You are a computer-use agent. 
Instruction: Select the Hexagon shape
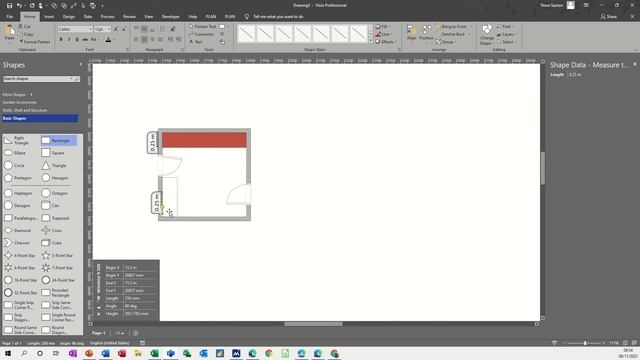[x=55, y=178]
